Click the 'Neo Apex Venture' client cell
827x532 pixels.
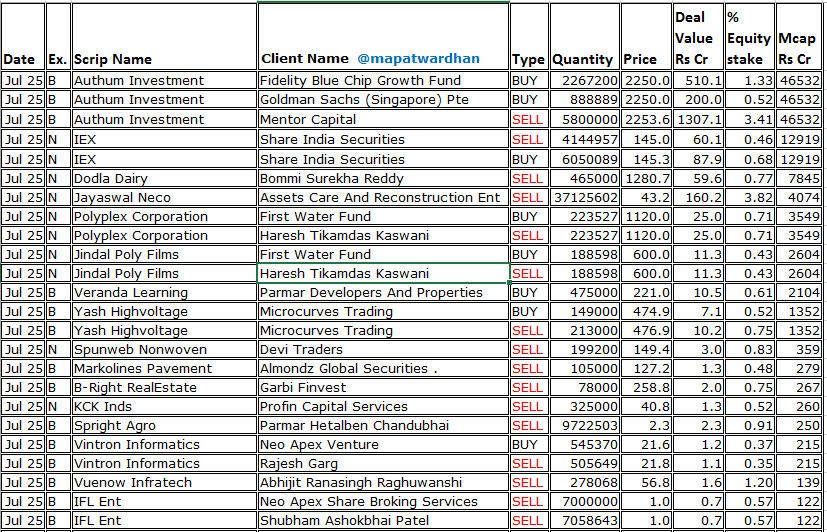383,444
